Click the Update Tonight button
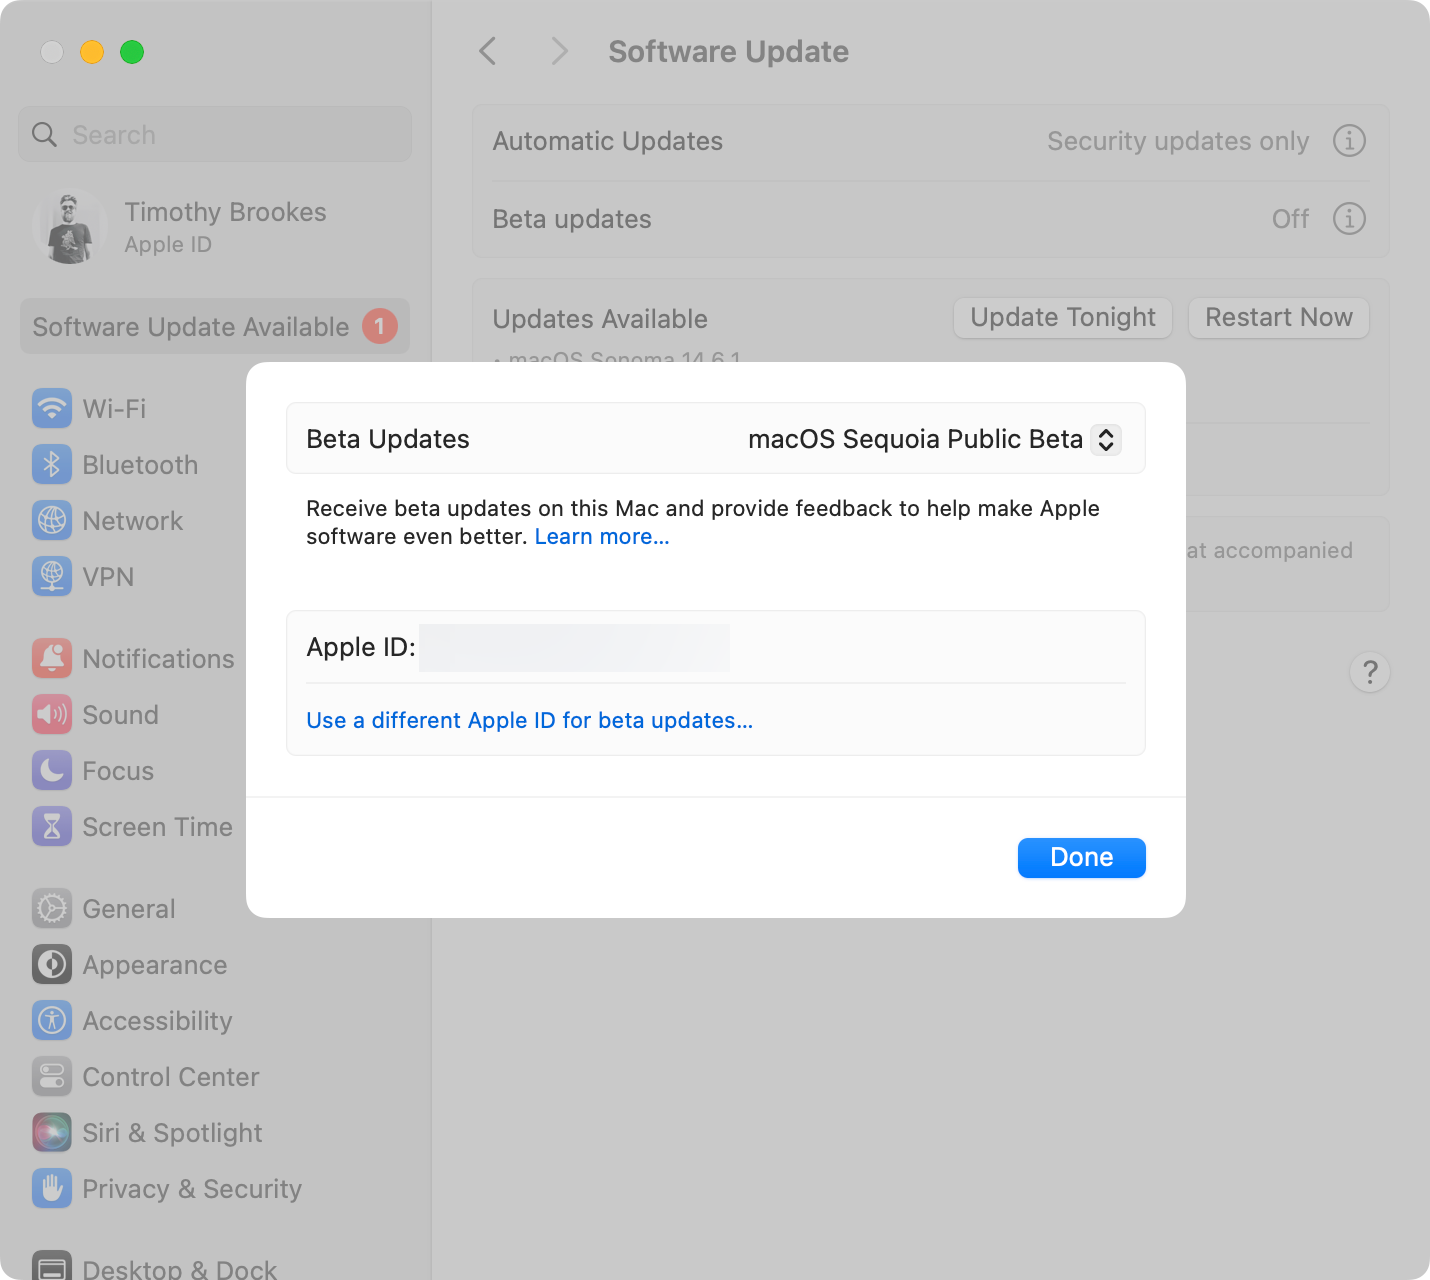Image resolution: width=1430 pixels, height=1280 pixels. (x=1063, y=318)
